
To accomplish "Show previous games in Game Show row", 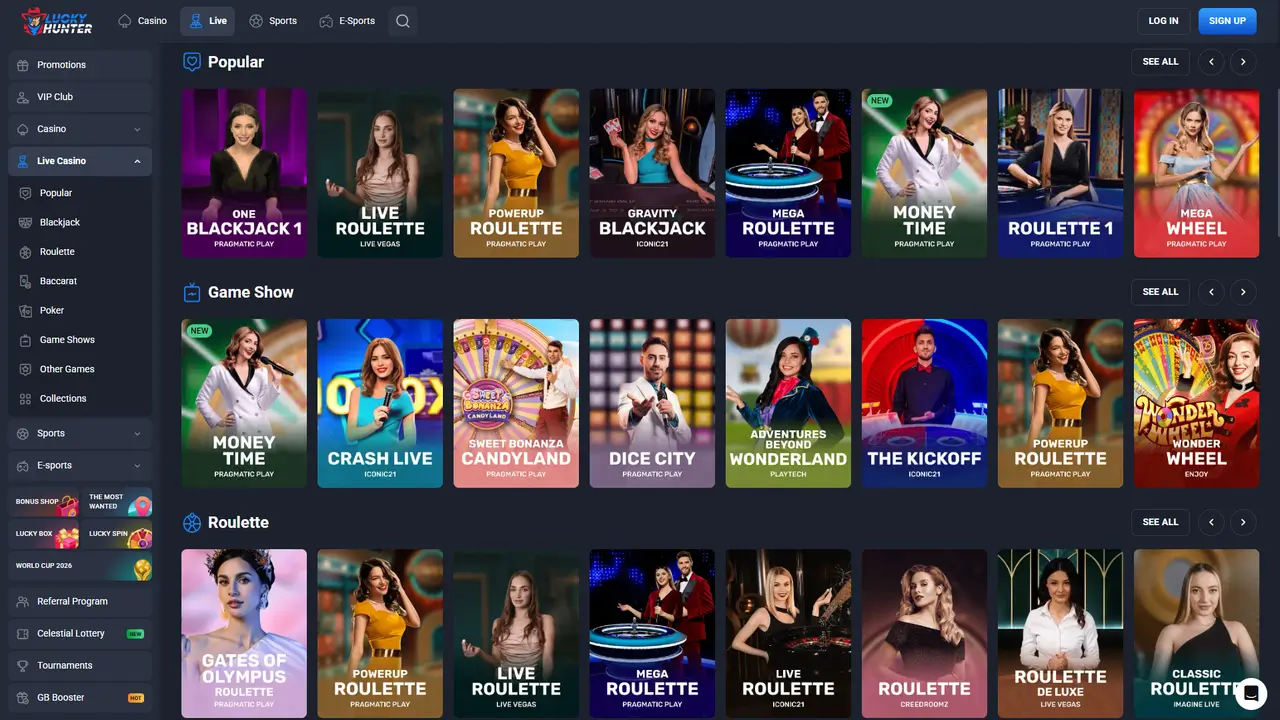I will click(x=1211, y=292).
